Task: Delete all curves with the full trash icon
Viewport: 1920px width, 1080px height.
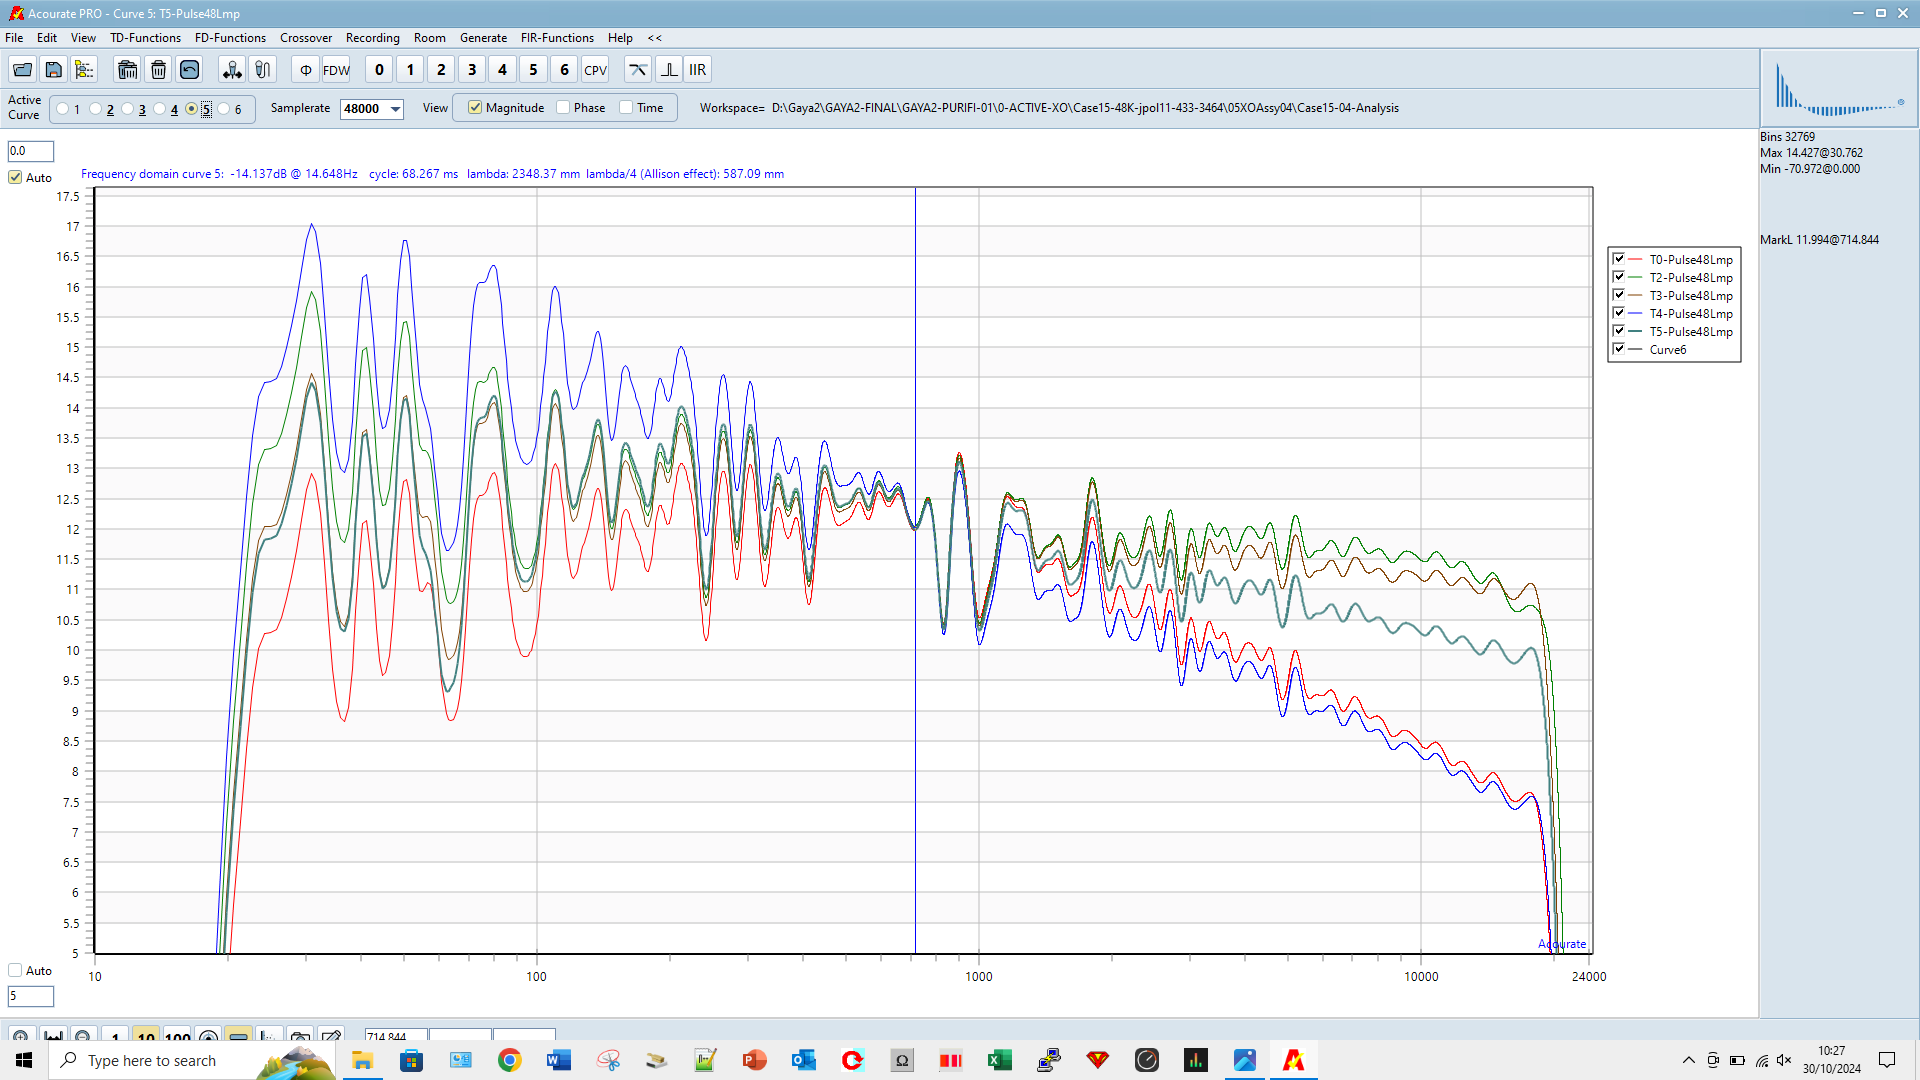Action: coord(127,70)
